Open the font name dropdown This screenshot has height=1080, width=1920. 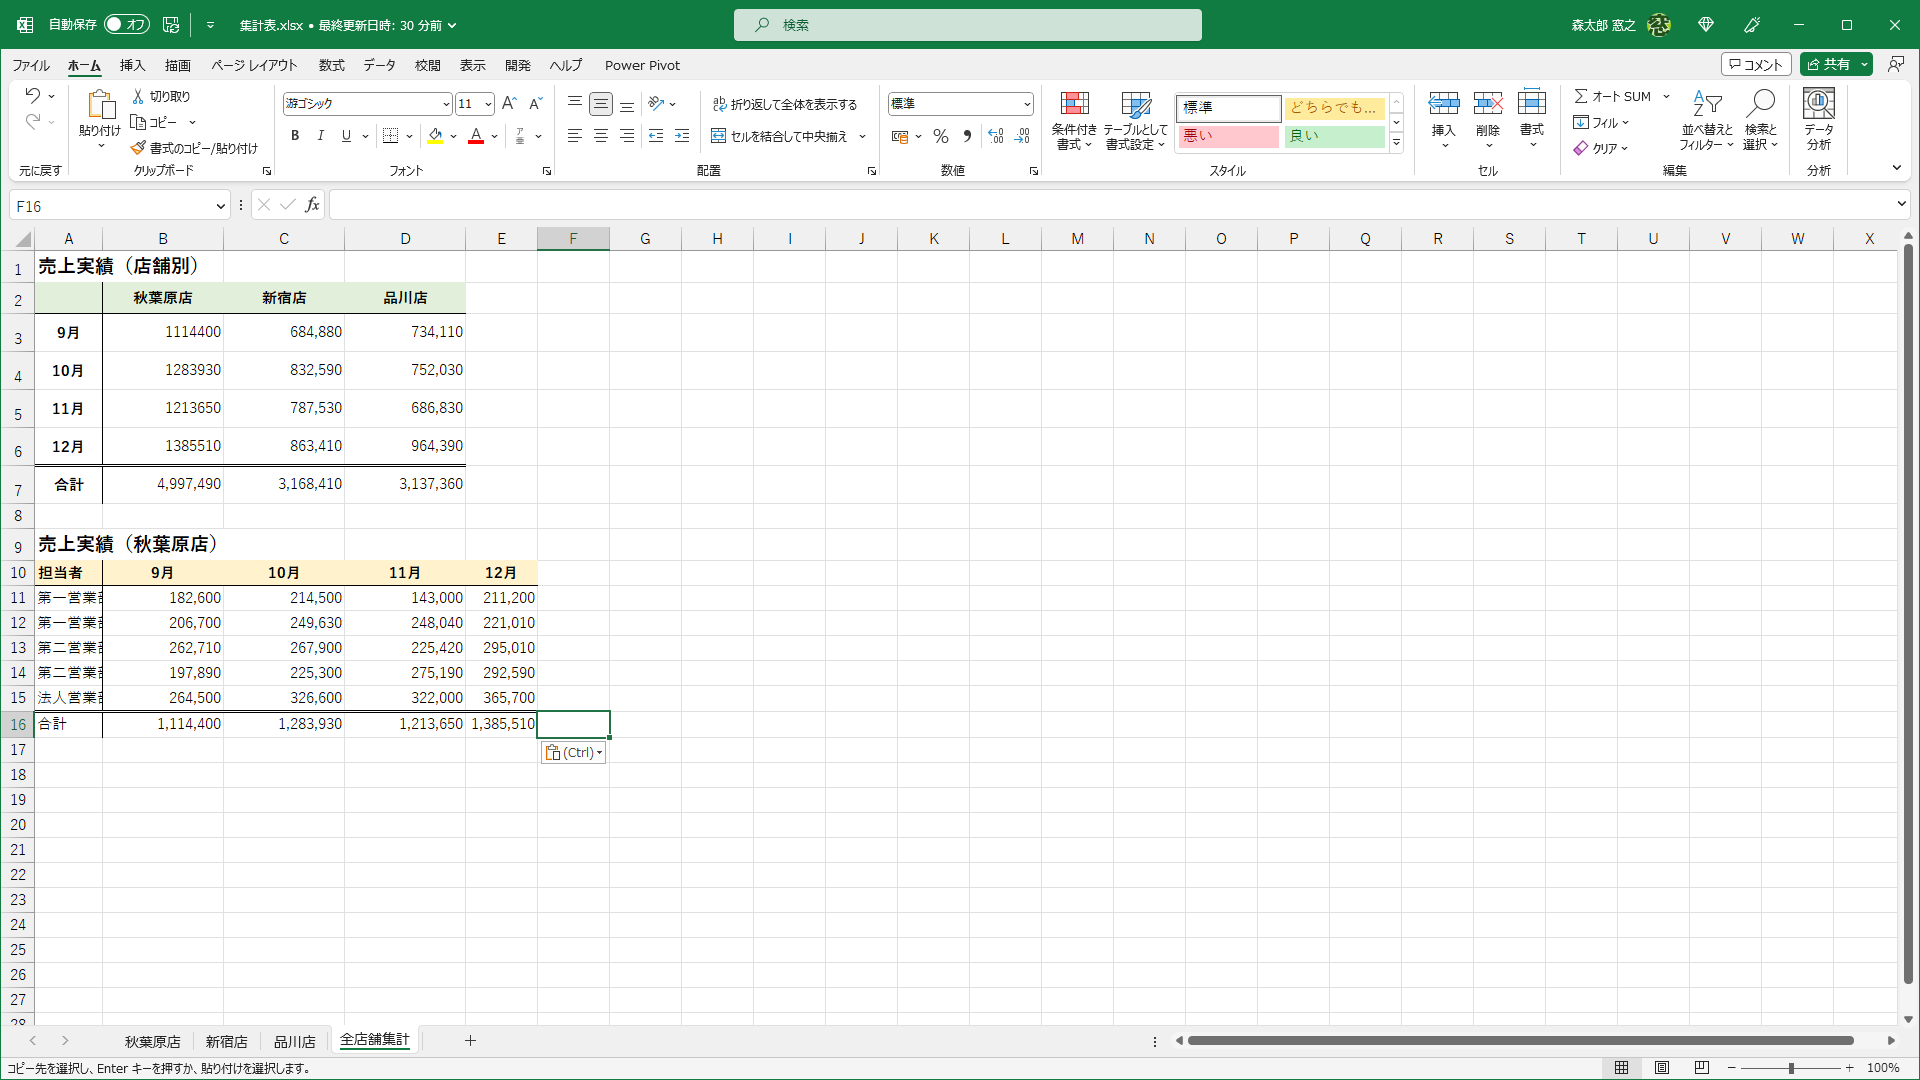pos(446,104)
